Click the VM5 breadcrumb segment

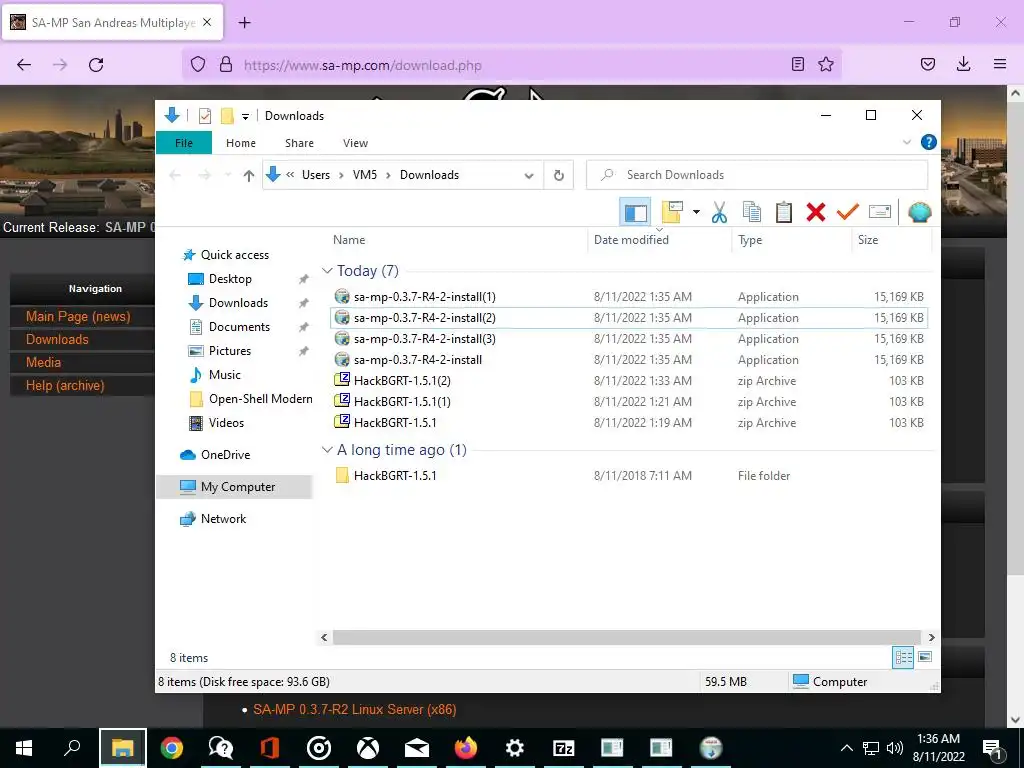pos(364,175)
